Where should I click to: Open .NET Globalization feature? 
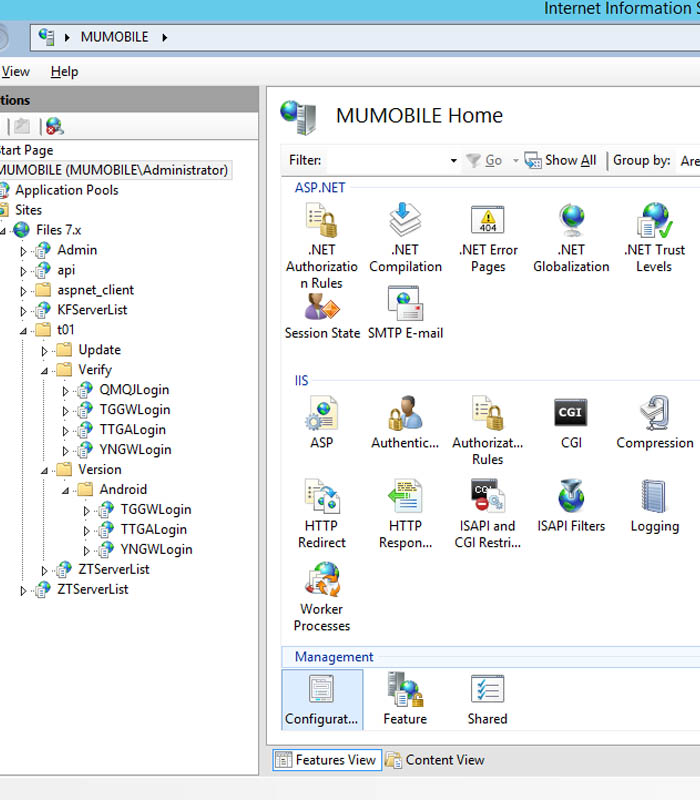(x=571, y=237)
